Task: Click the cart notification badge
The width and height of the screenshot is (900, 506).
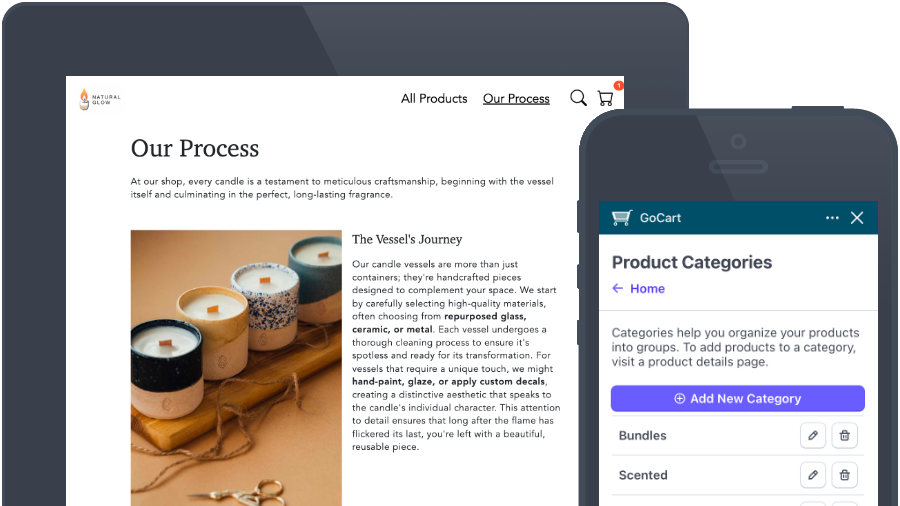Action: click(x=618, y=85)
